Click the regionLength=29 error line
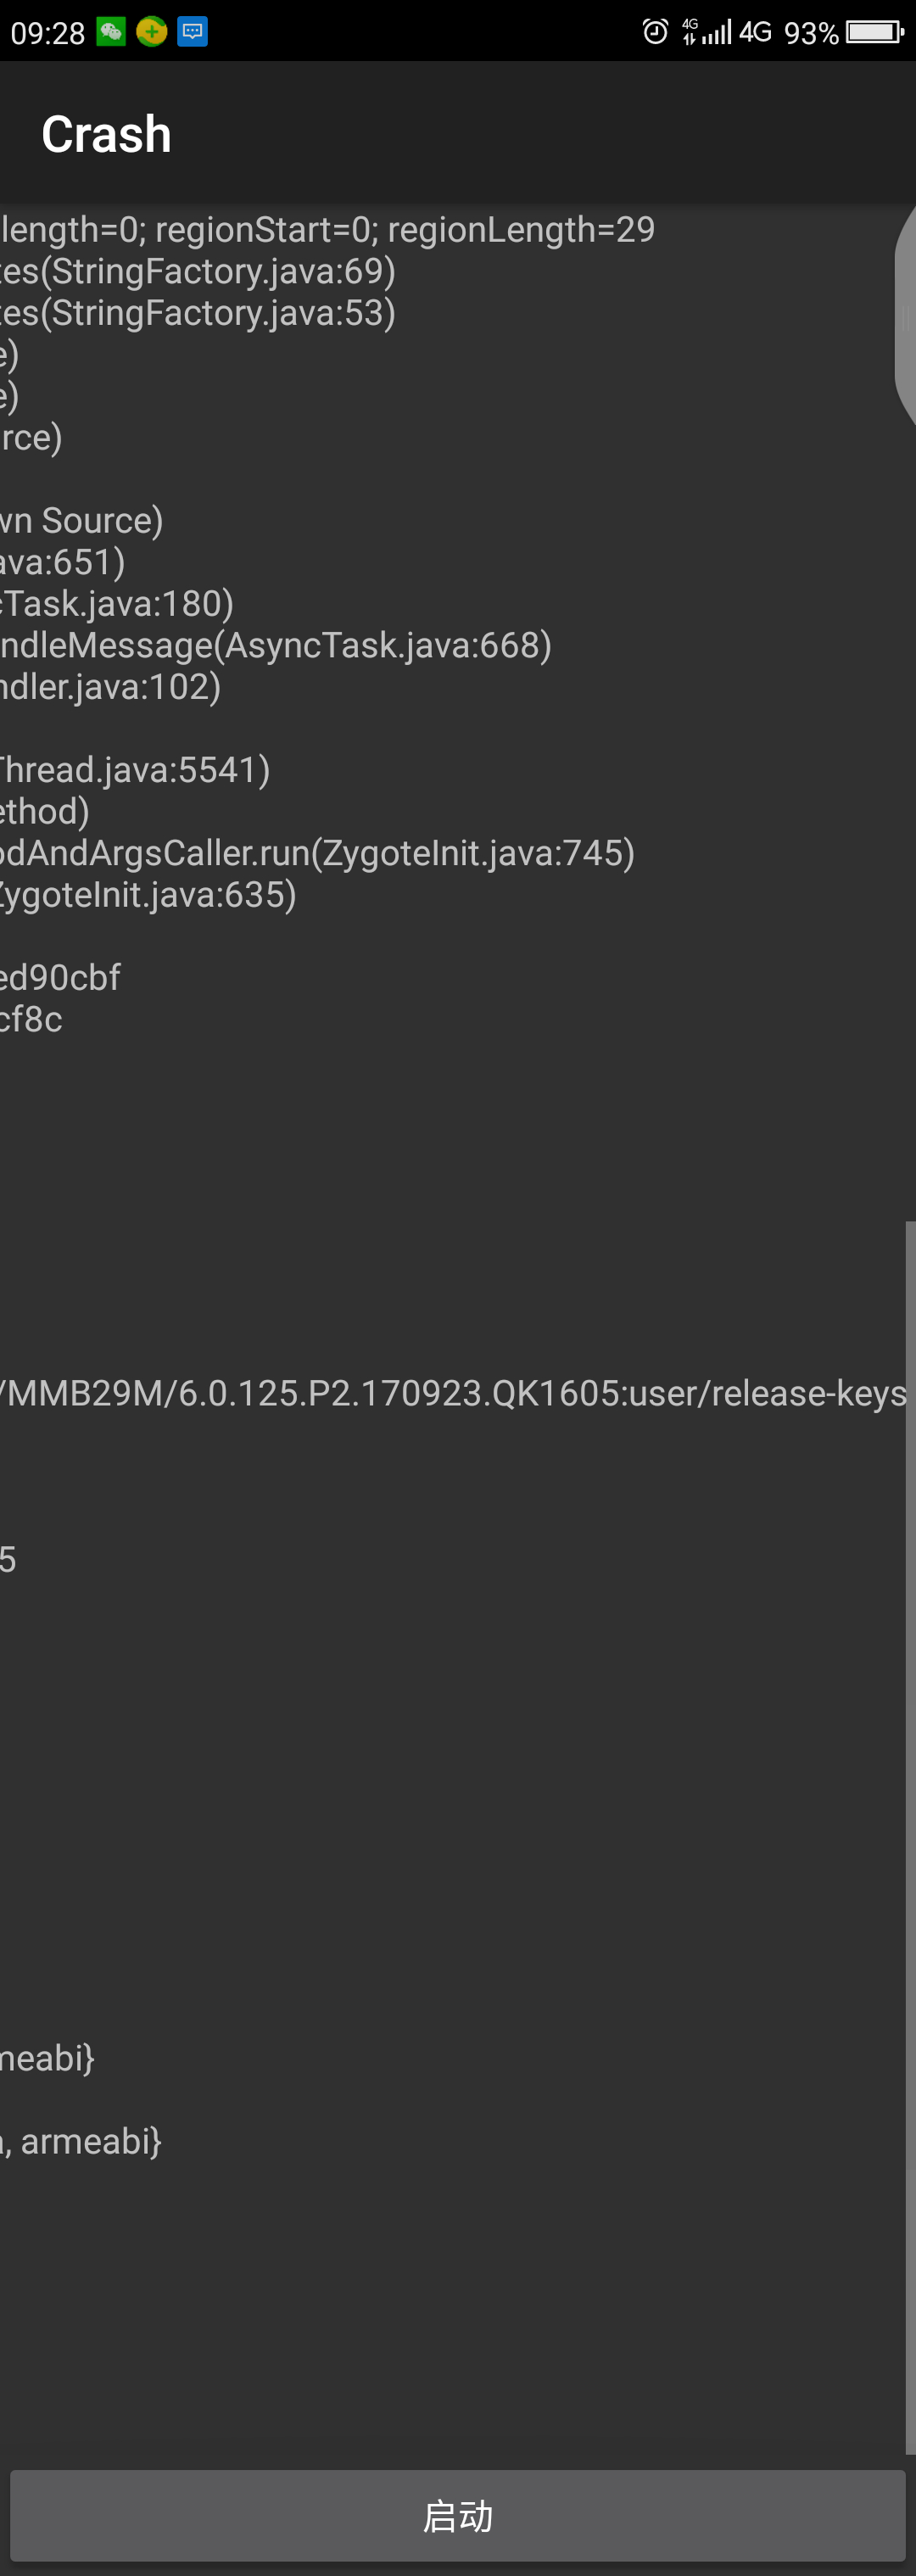 327,230
